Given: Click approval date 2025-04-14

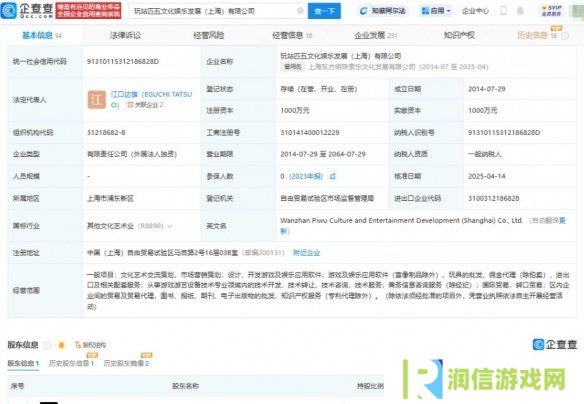Looking at the screenshot, I should pos(487,176).
